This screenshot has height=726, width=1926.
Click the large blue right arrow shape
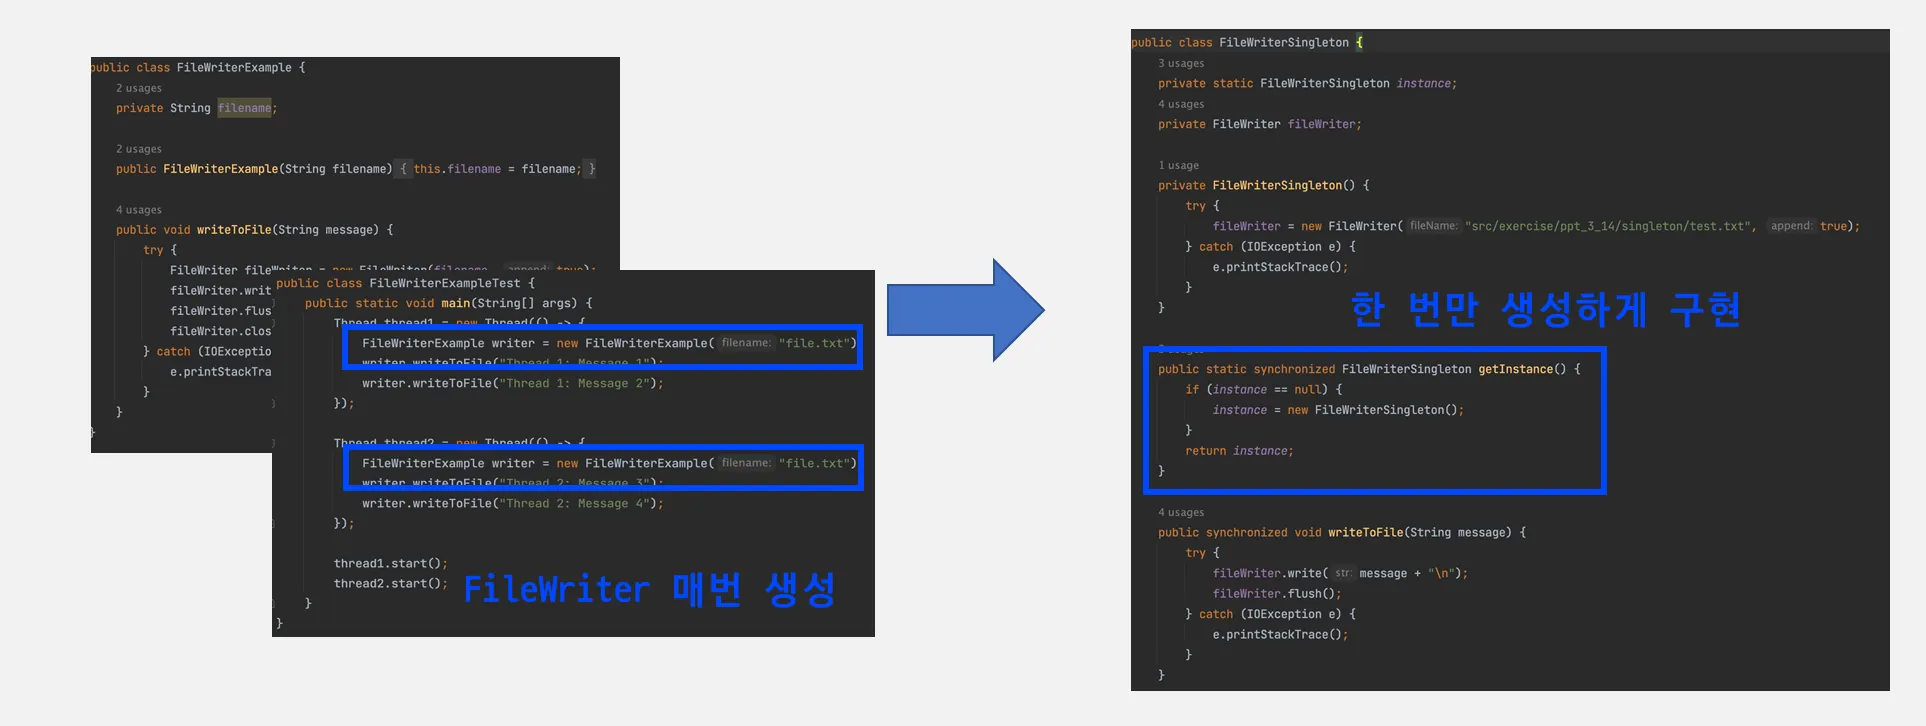(x=965, y=310)
